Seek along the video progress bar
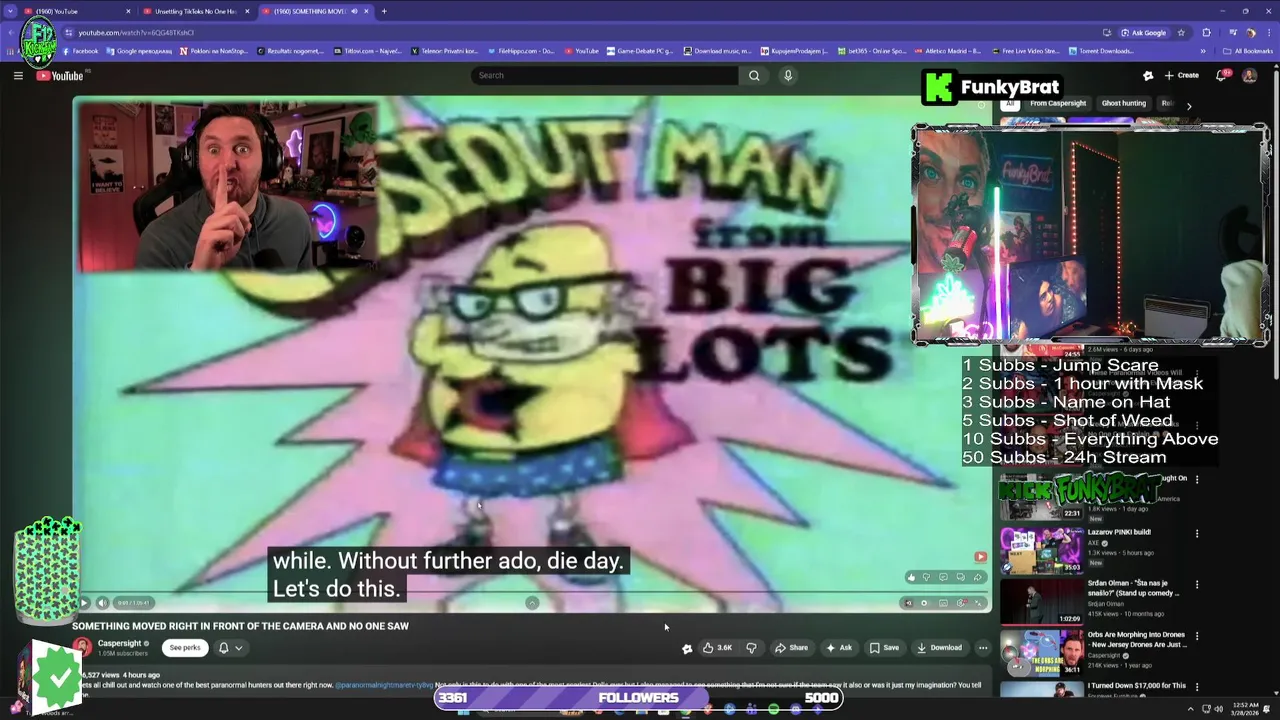The width and height of the screenshot is (1280, 720). 530,593
